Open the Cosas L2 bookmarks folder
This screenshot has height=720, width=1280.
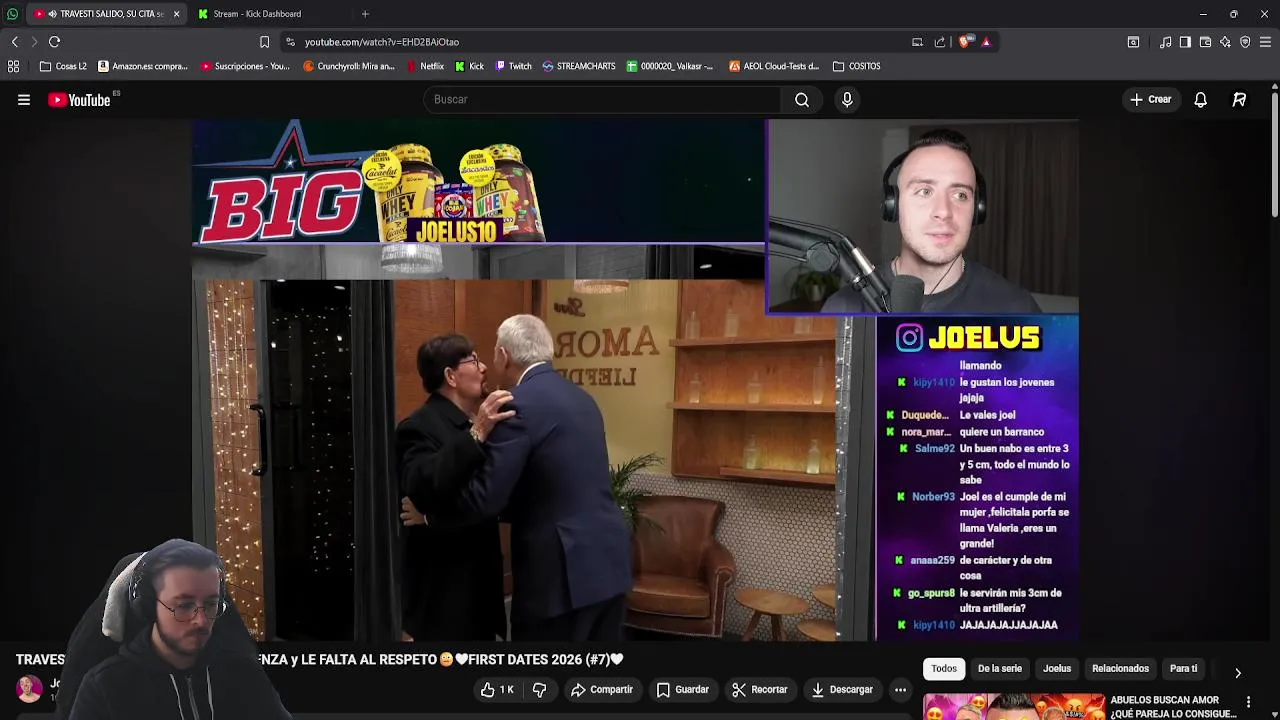[x=63, y=66]
